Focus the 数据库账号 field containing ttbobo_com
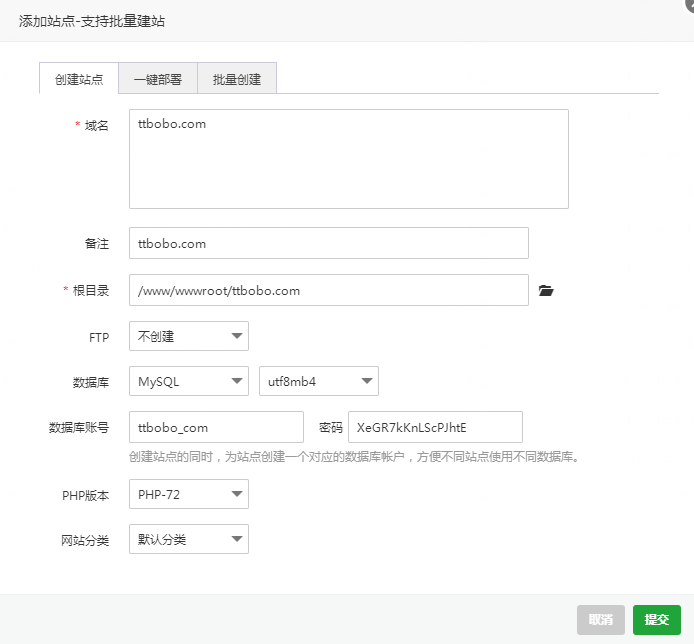The image size is (694, 644). 216,427
